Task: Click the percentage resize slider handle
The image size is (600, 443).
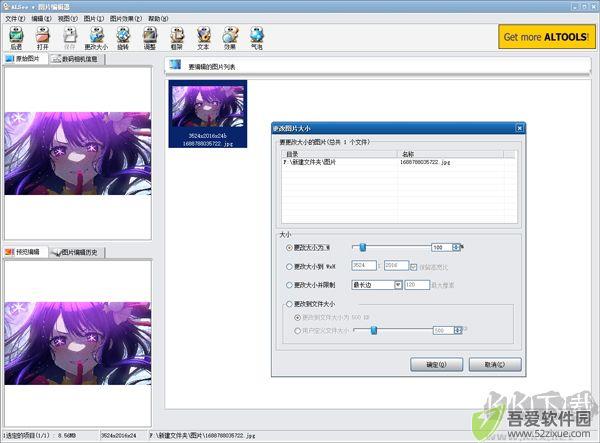Action: point(362,248)
